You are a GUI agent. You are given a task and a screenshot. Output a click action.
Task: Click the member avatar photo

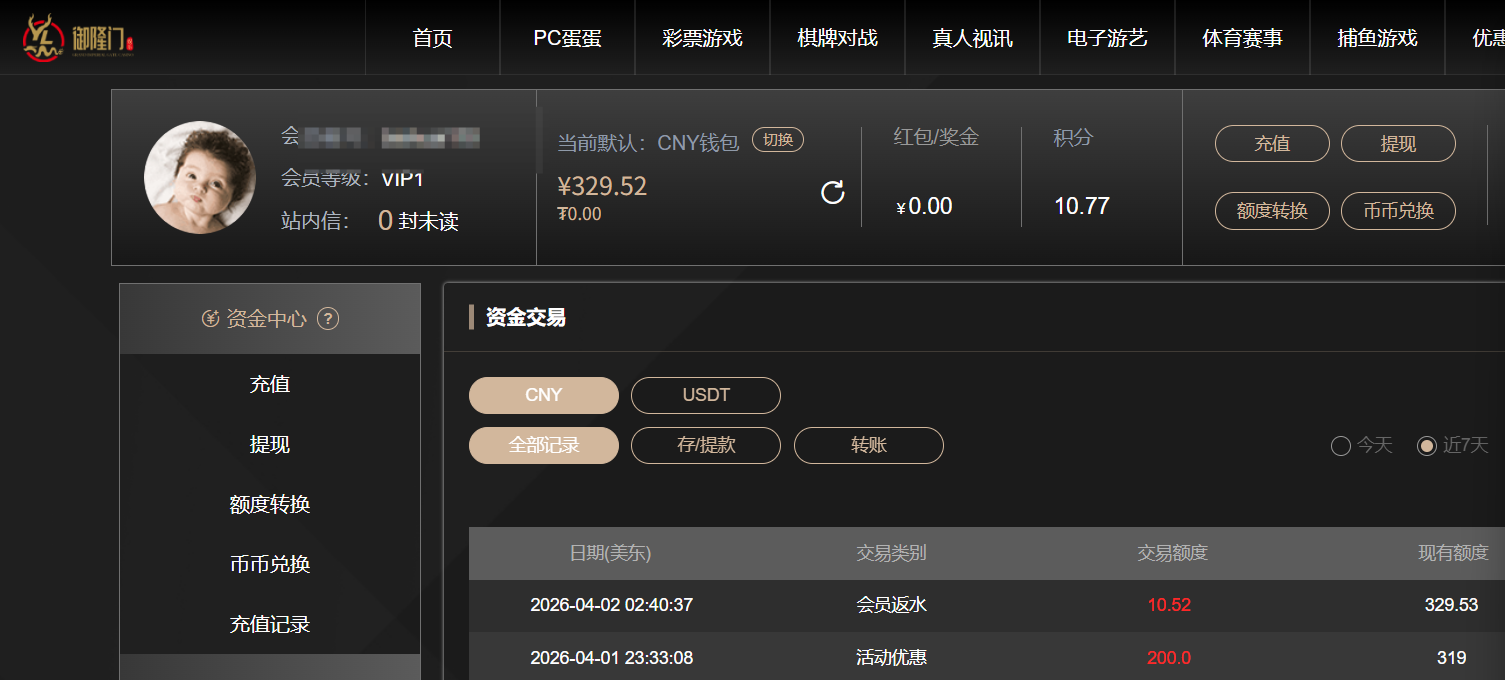pyautogui.click(x=200, y=177)
